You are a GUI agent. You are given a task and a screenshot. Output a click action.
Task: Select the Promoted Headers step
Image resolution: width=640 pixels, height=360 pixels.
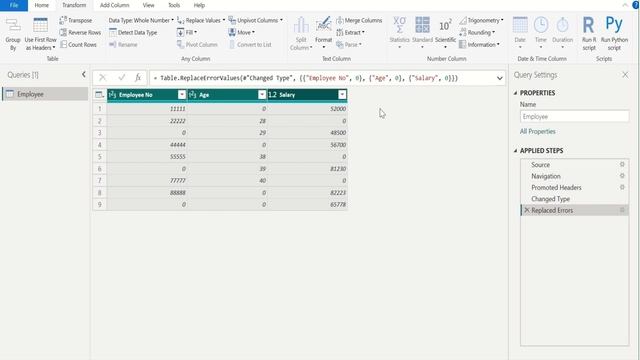coord(556,188)
